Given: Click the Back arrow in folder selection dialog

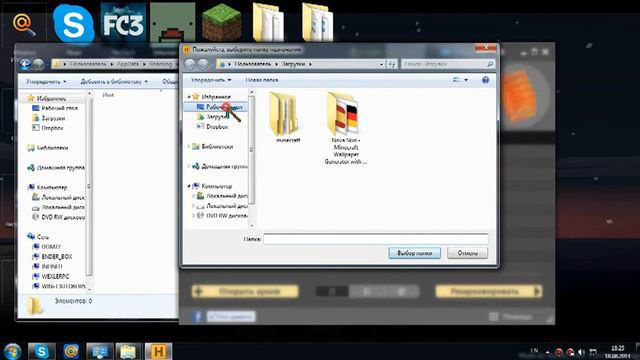Looking at the screenshot, I should pos(190,64).
